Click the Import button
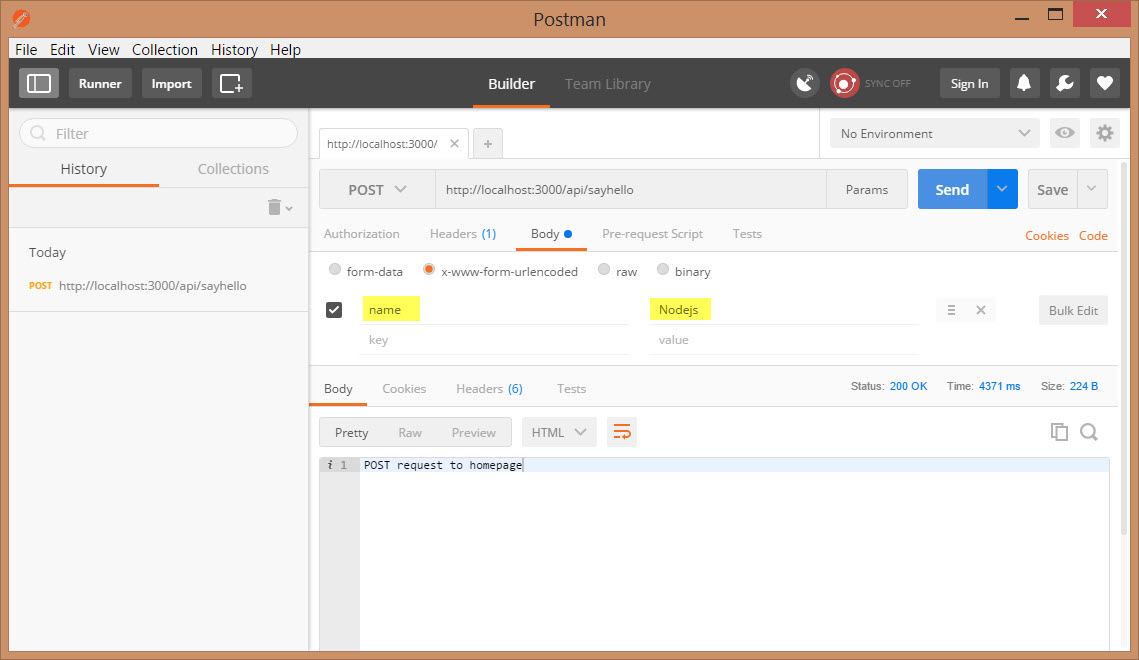Viewport: 1139px width, 660px height. (171, 83)
